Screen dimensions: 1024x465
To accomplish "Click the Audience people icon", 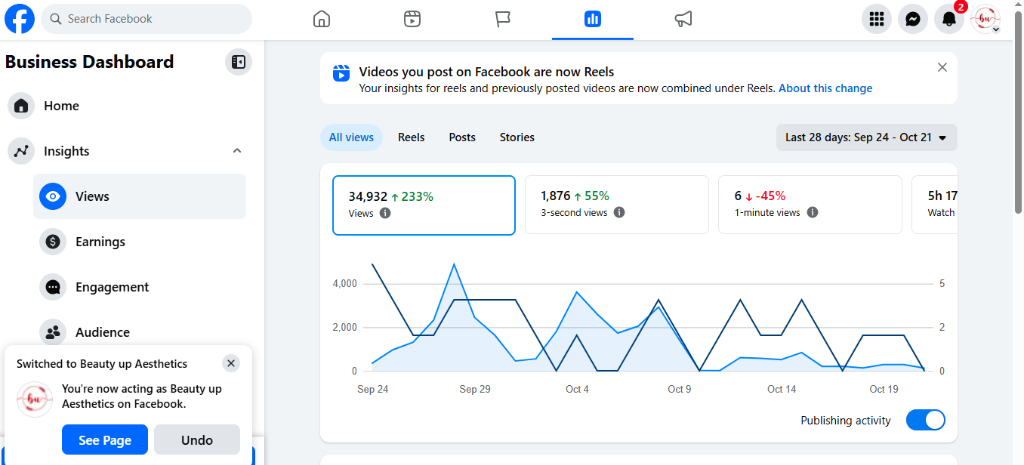I will 53,332.
